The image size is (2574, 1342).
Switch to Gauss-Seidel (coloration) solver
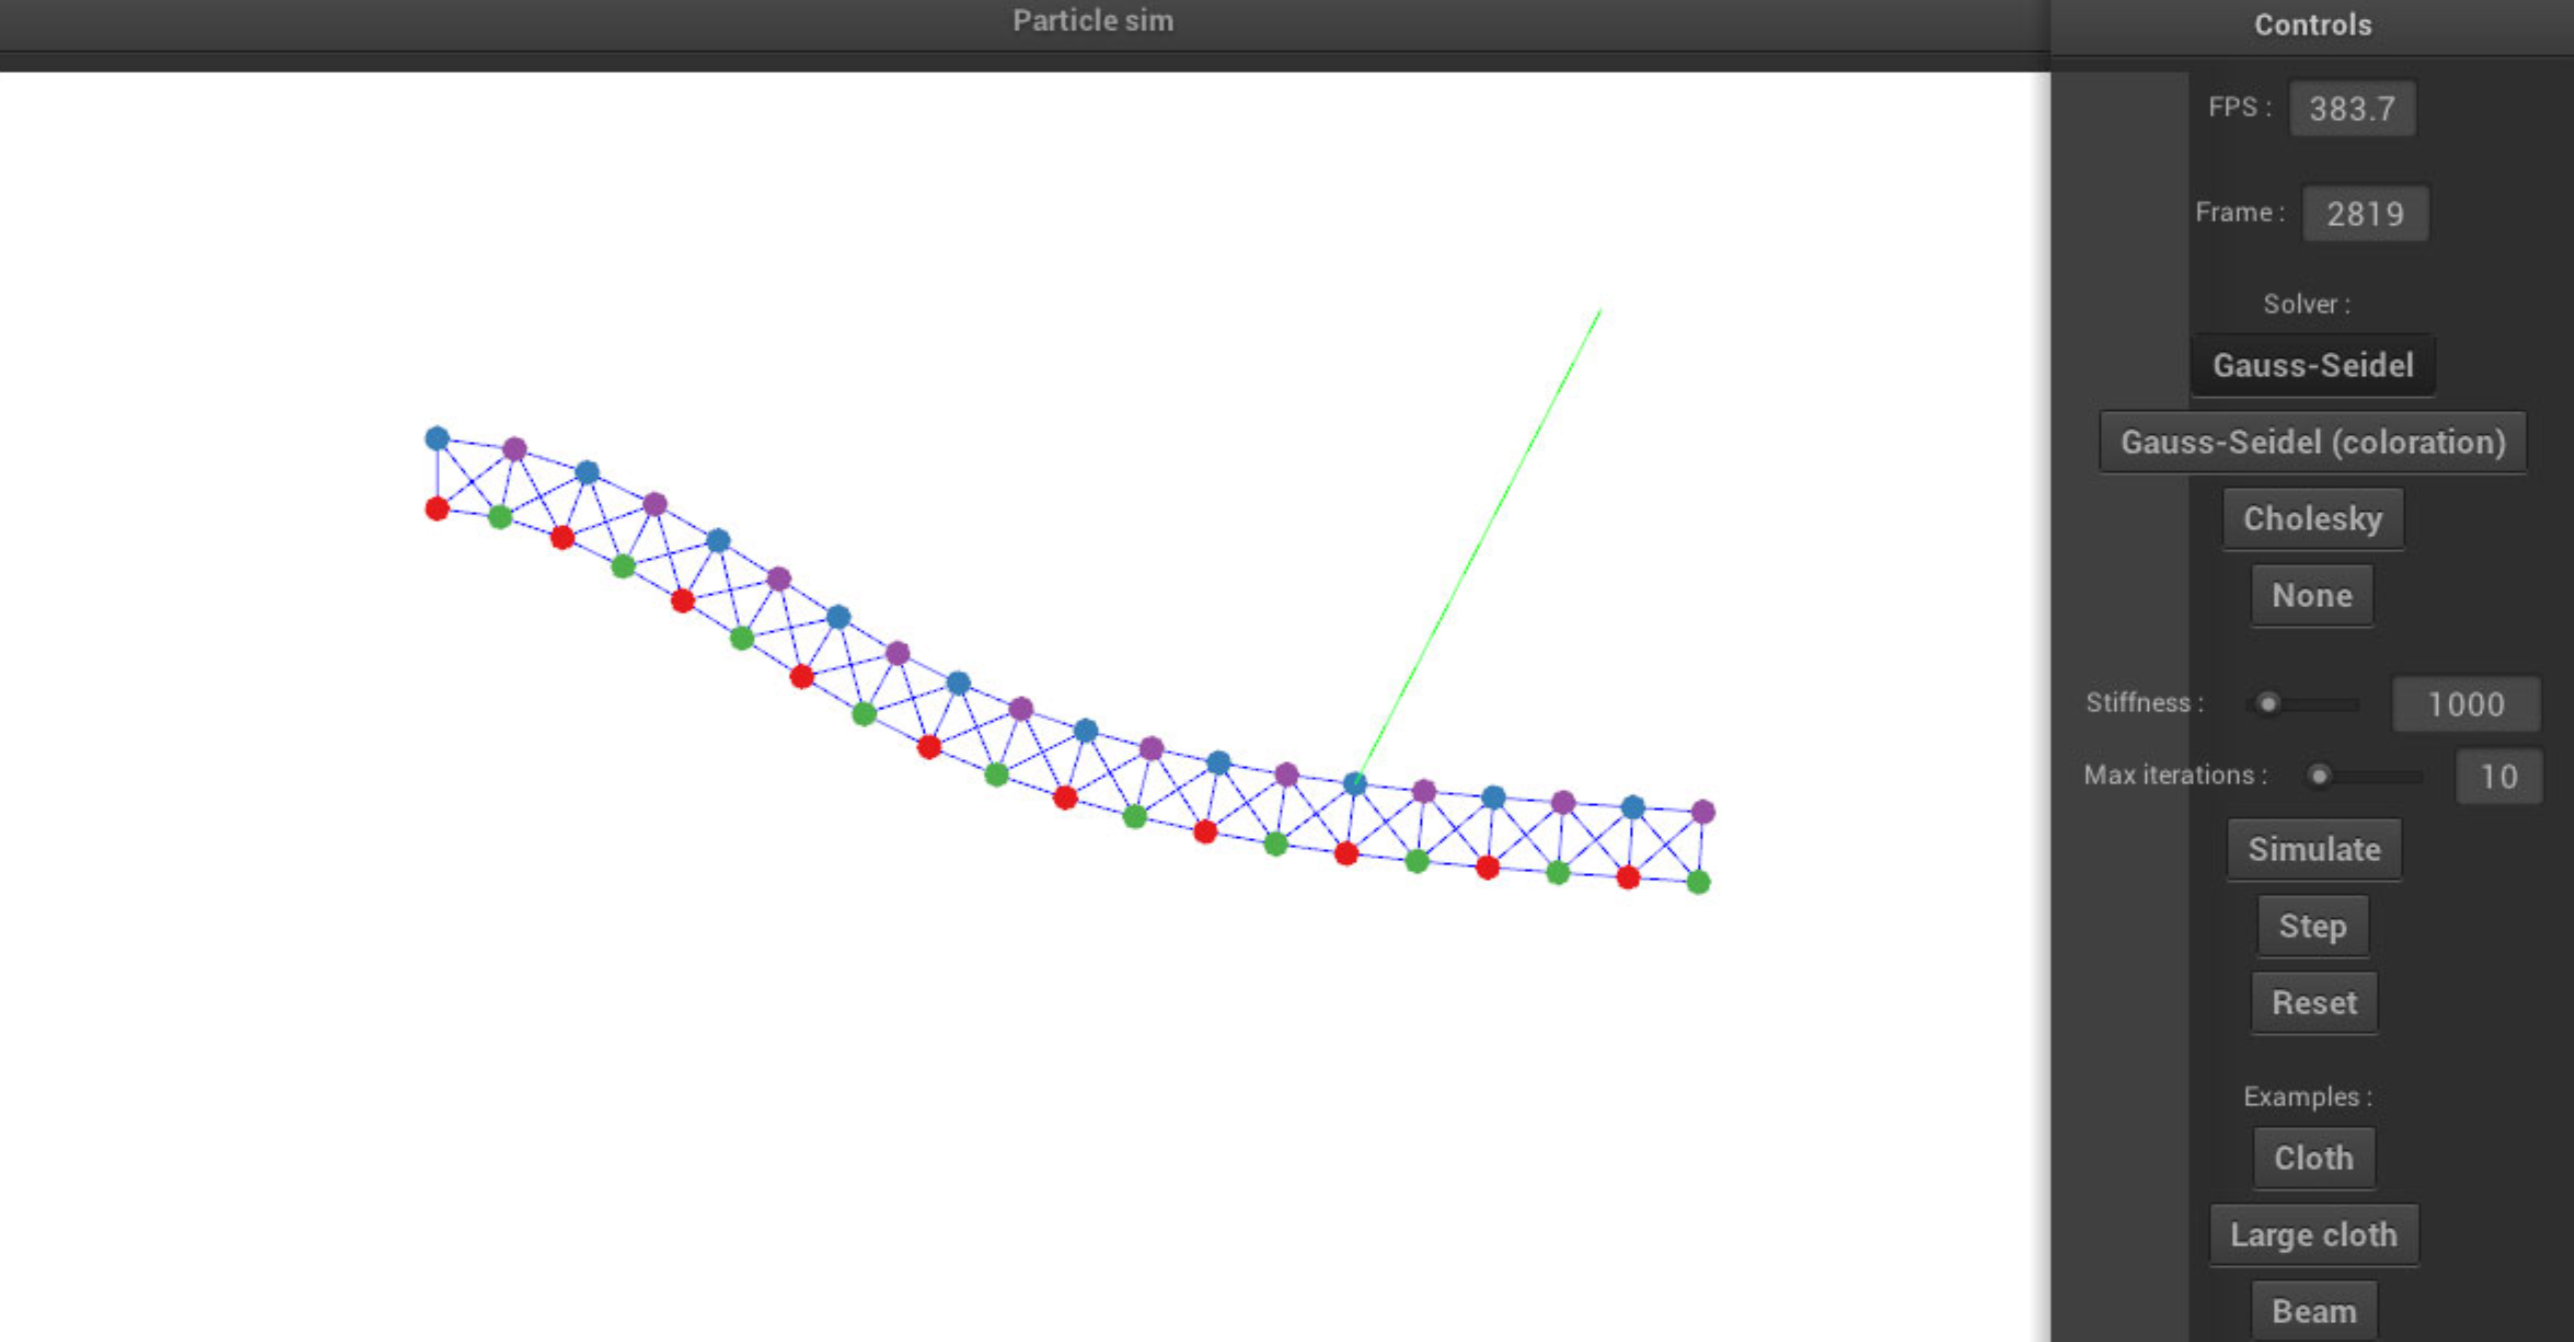click(x=2313, y=441)
